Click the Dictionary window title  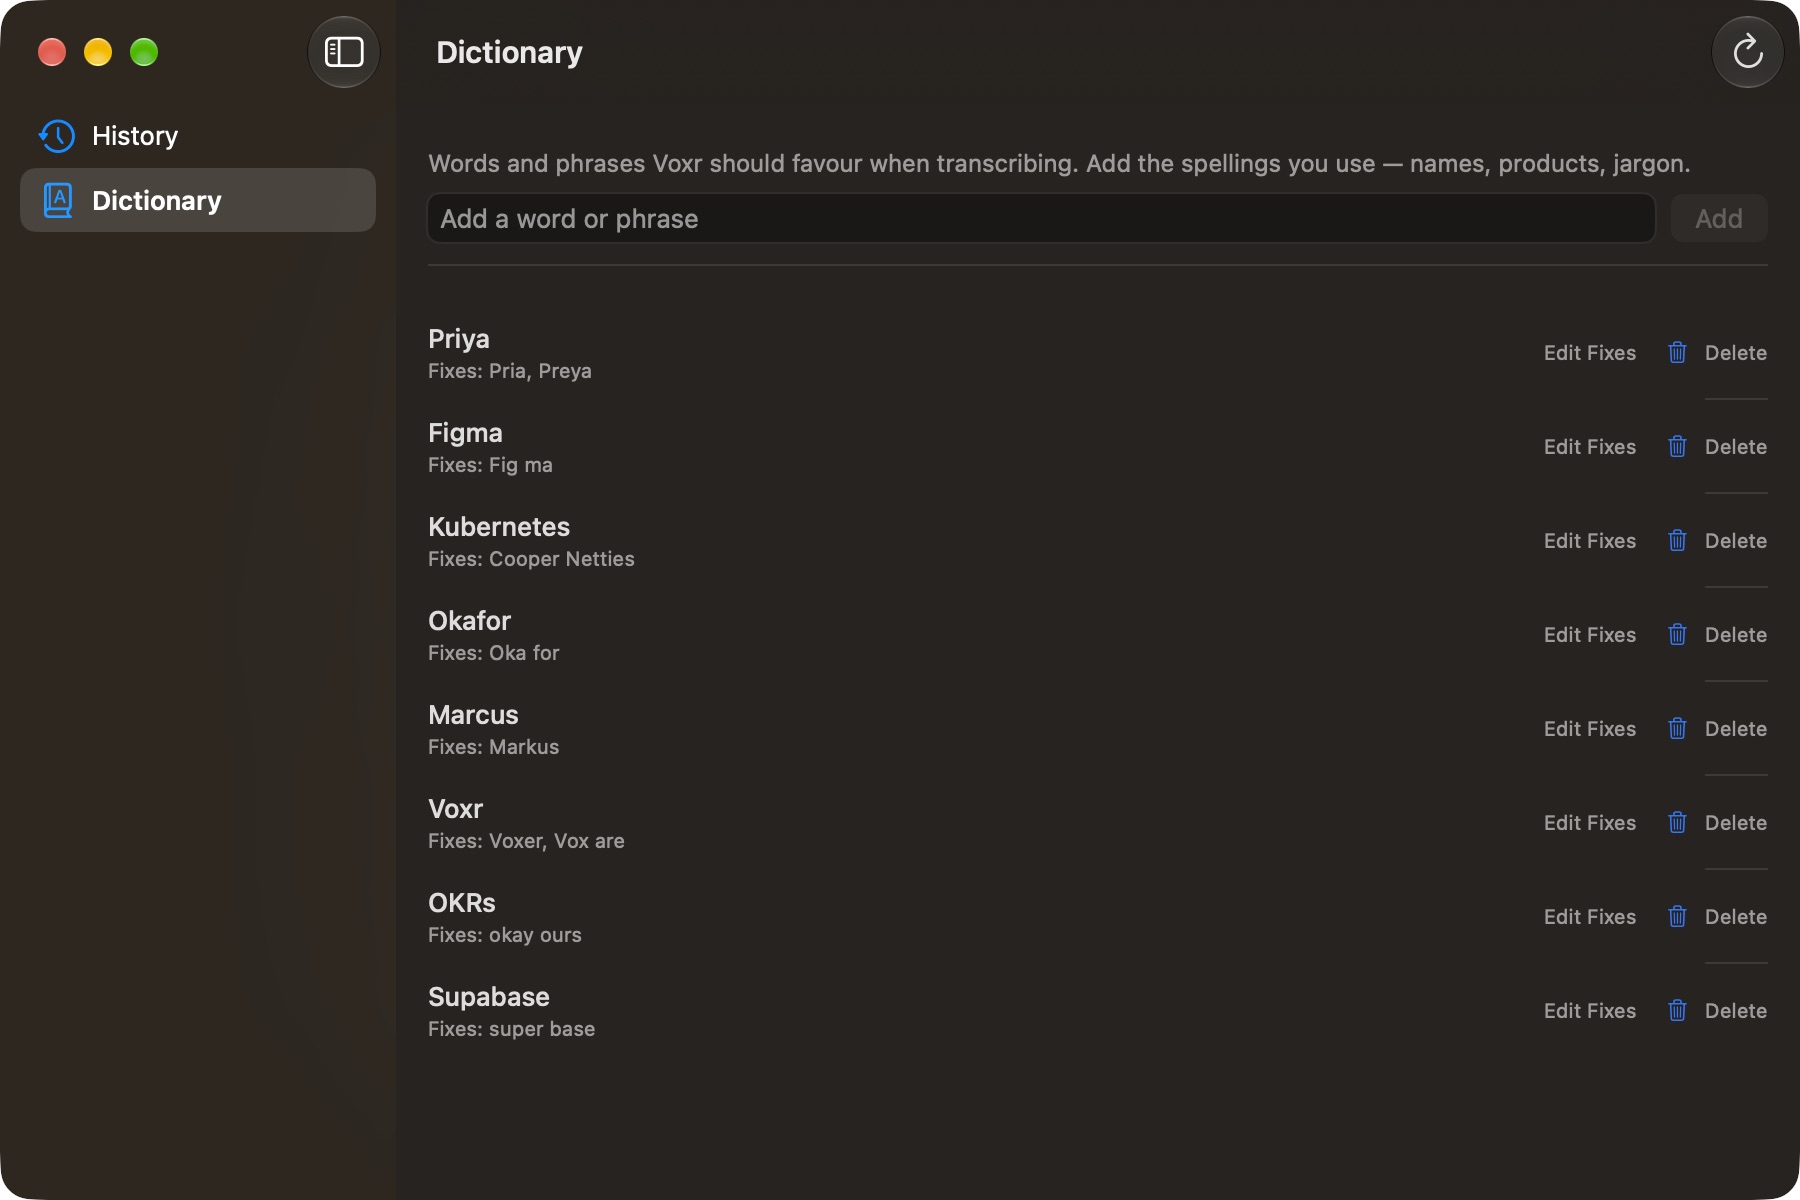509,52
